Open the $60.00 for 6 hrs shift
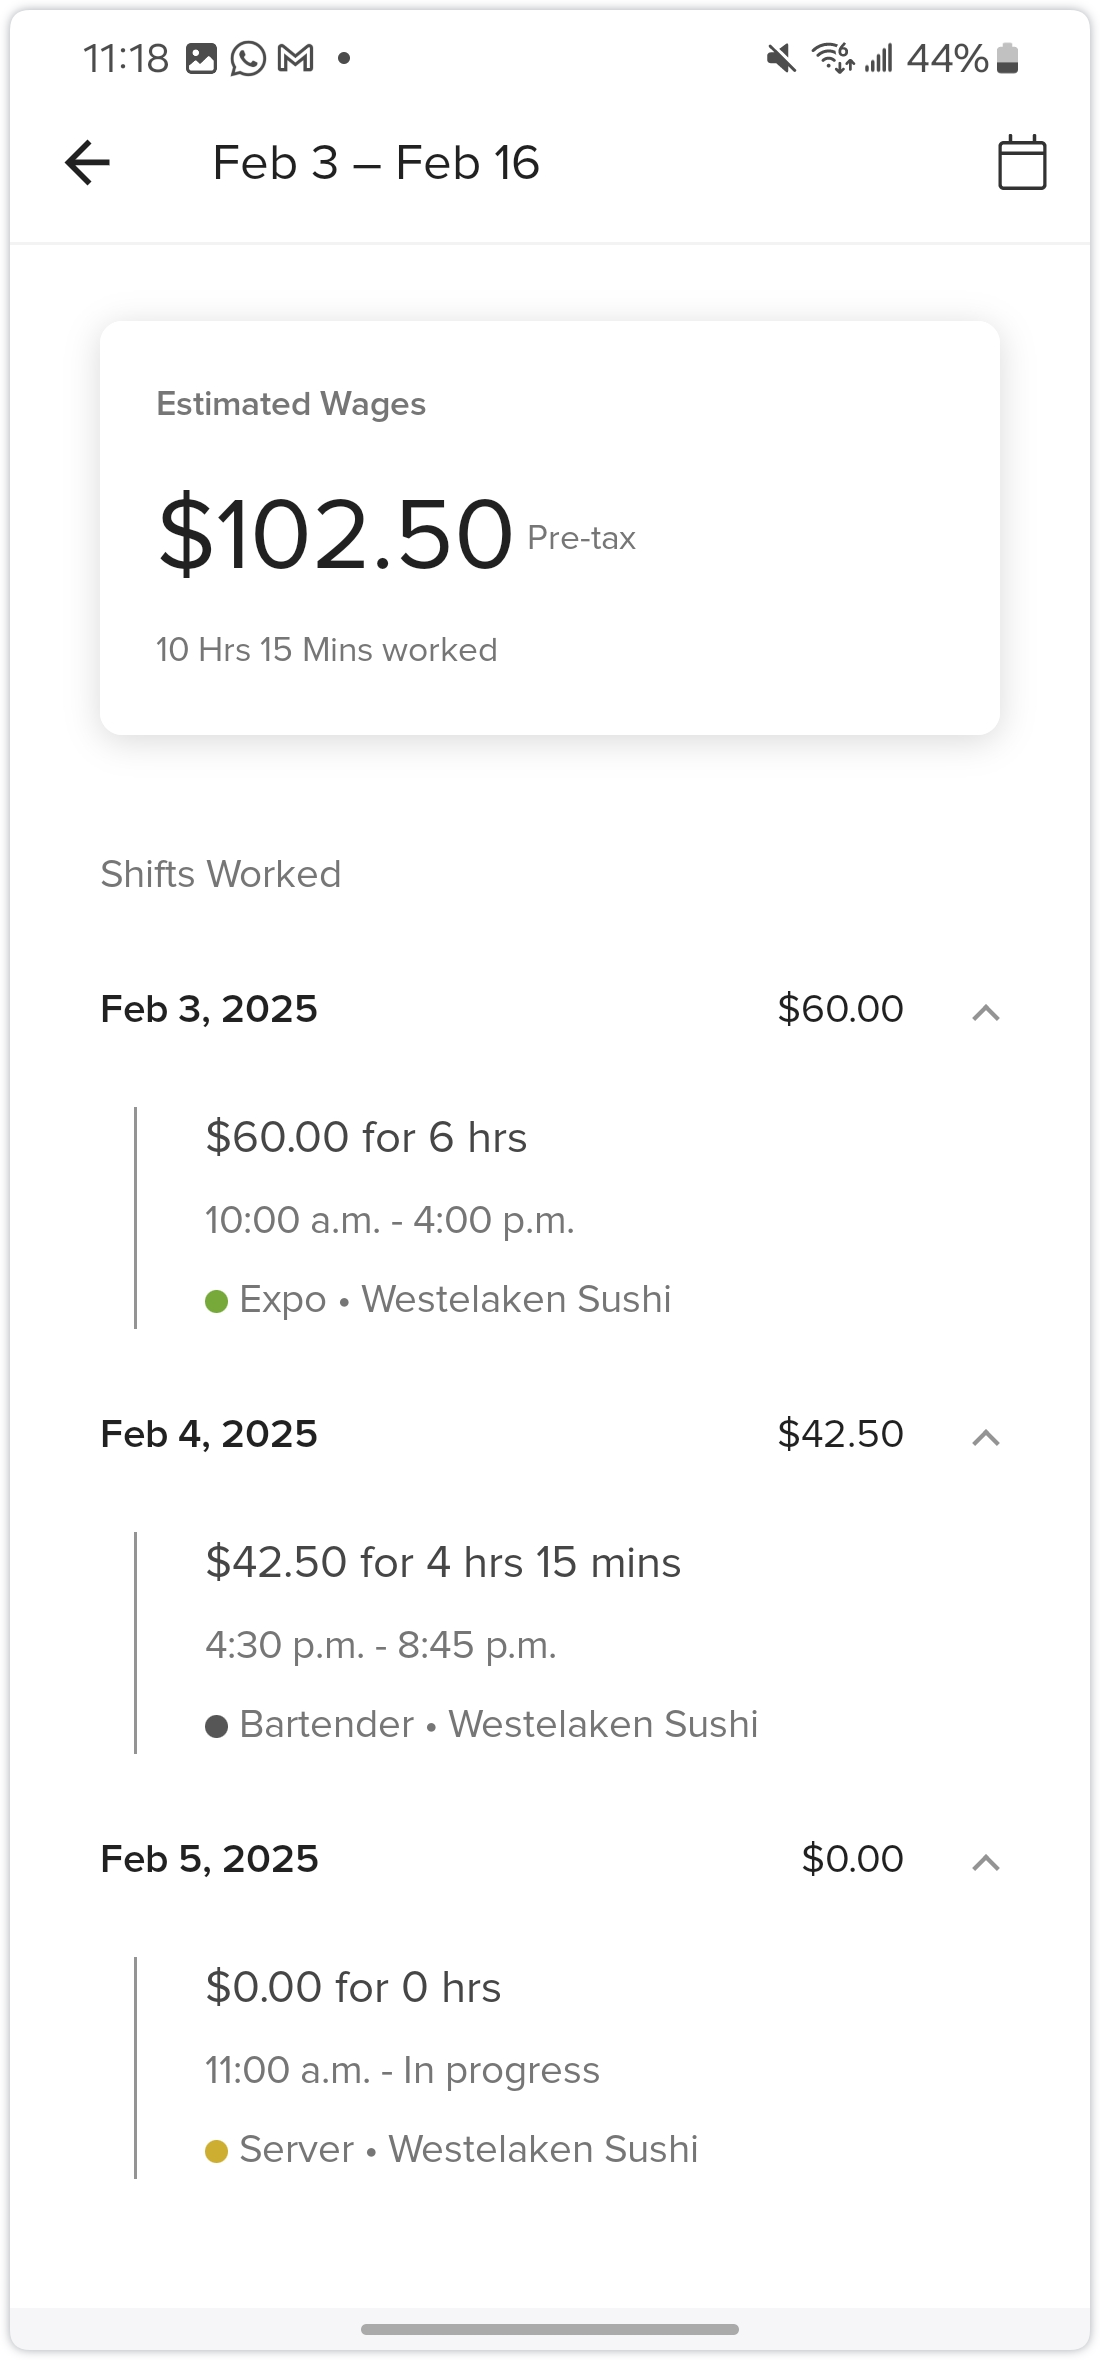This screenshot has height=2360, width=1100. 366,1138
